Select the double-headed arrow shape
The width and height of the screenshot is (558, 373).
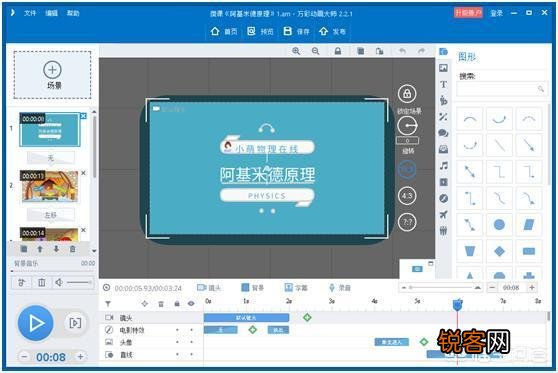(x=470, y=172)
